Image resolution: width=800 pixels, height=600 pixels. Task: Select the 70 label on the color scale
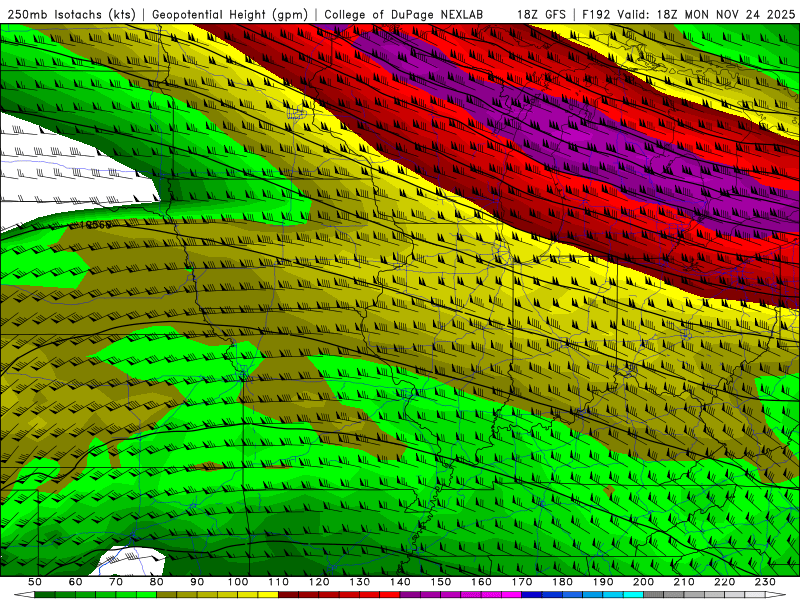116,582
